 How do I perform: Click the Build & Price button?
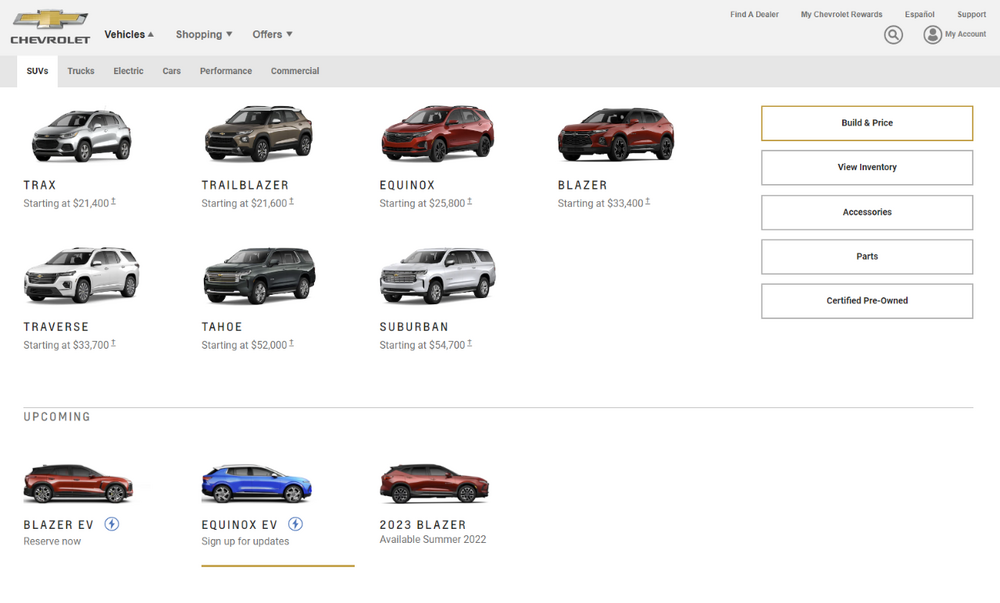[x=866, y=123]
